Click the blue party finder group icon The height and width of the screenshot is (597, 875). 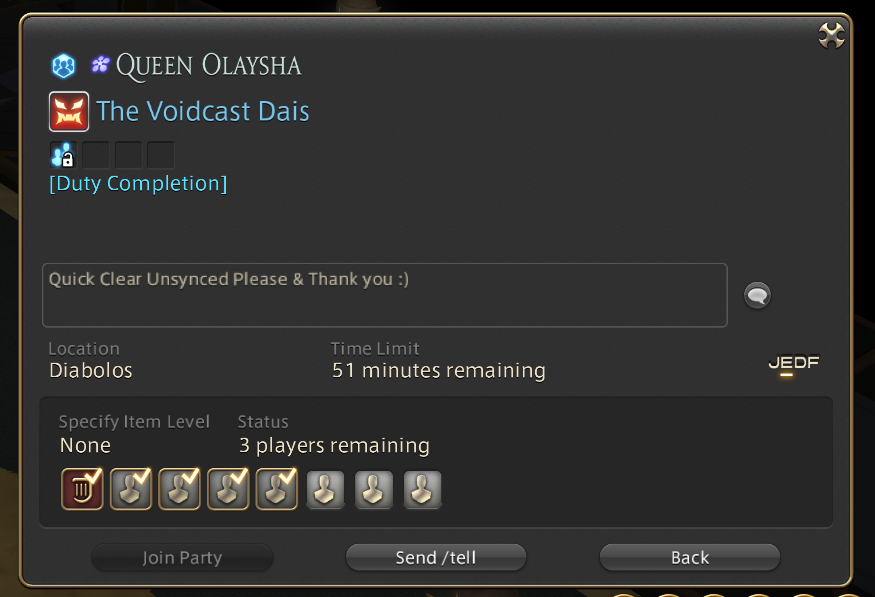[64, 66]
